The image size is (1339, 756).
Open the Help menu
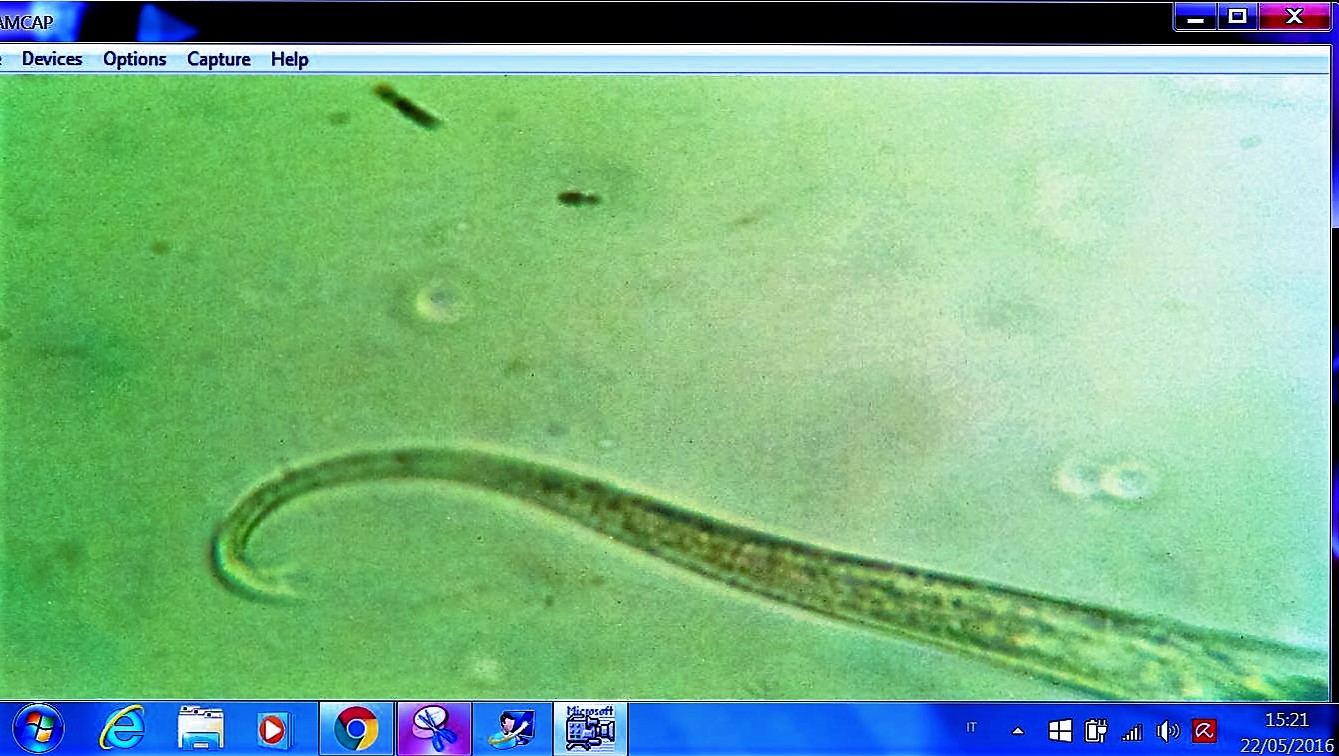pyautogui.click(x=290, y=59)
